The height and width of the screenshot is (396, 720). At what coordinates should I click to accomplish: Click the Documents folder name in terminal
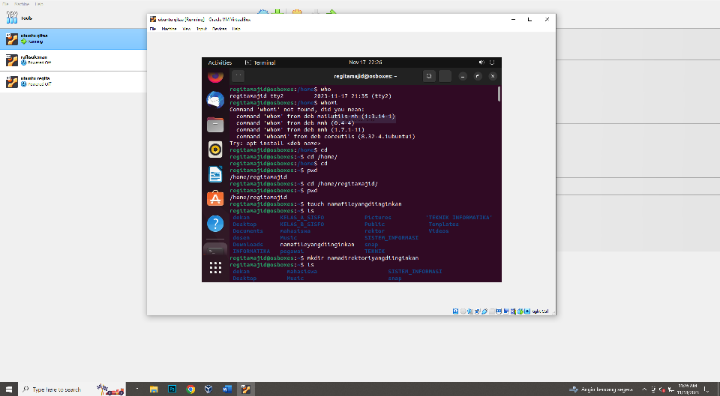tap(248, 231)
